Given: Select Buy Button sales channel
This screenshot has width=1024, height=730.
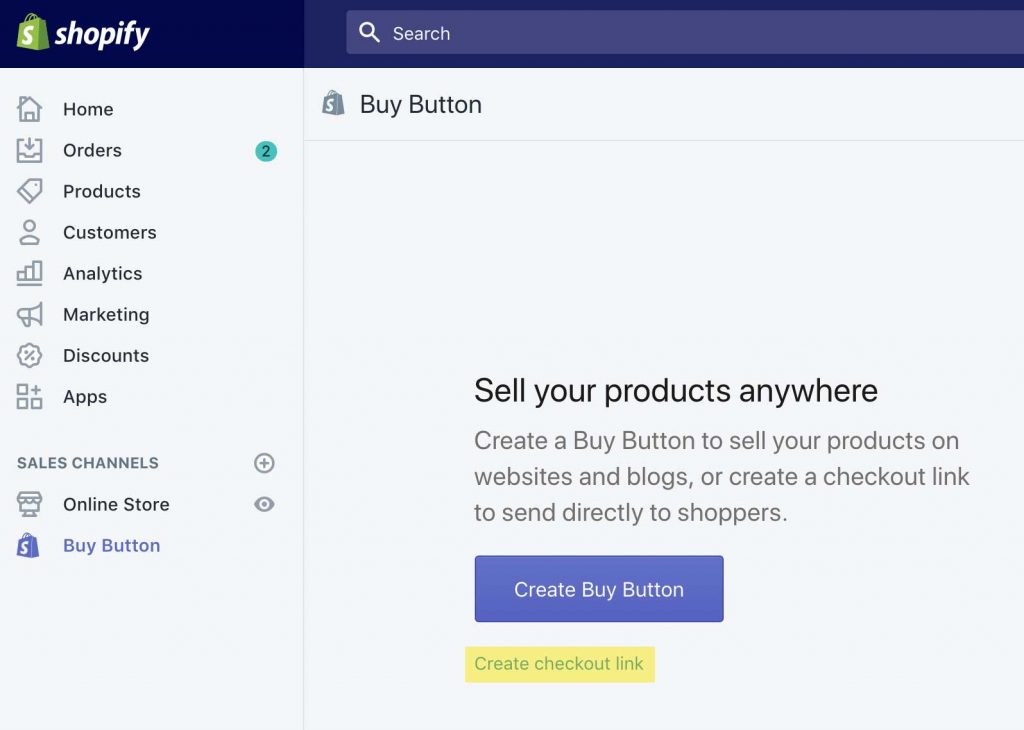Looking at the screenshot, I should [x=112, y=545].
